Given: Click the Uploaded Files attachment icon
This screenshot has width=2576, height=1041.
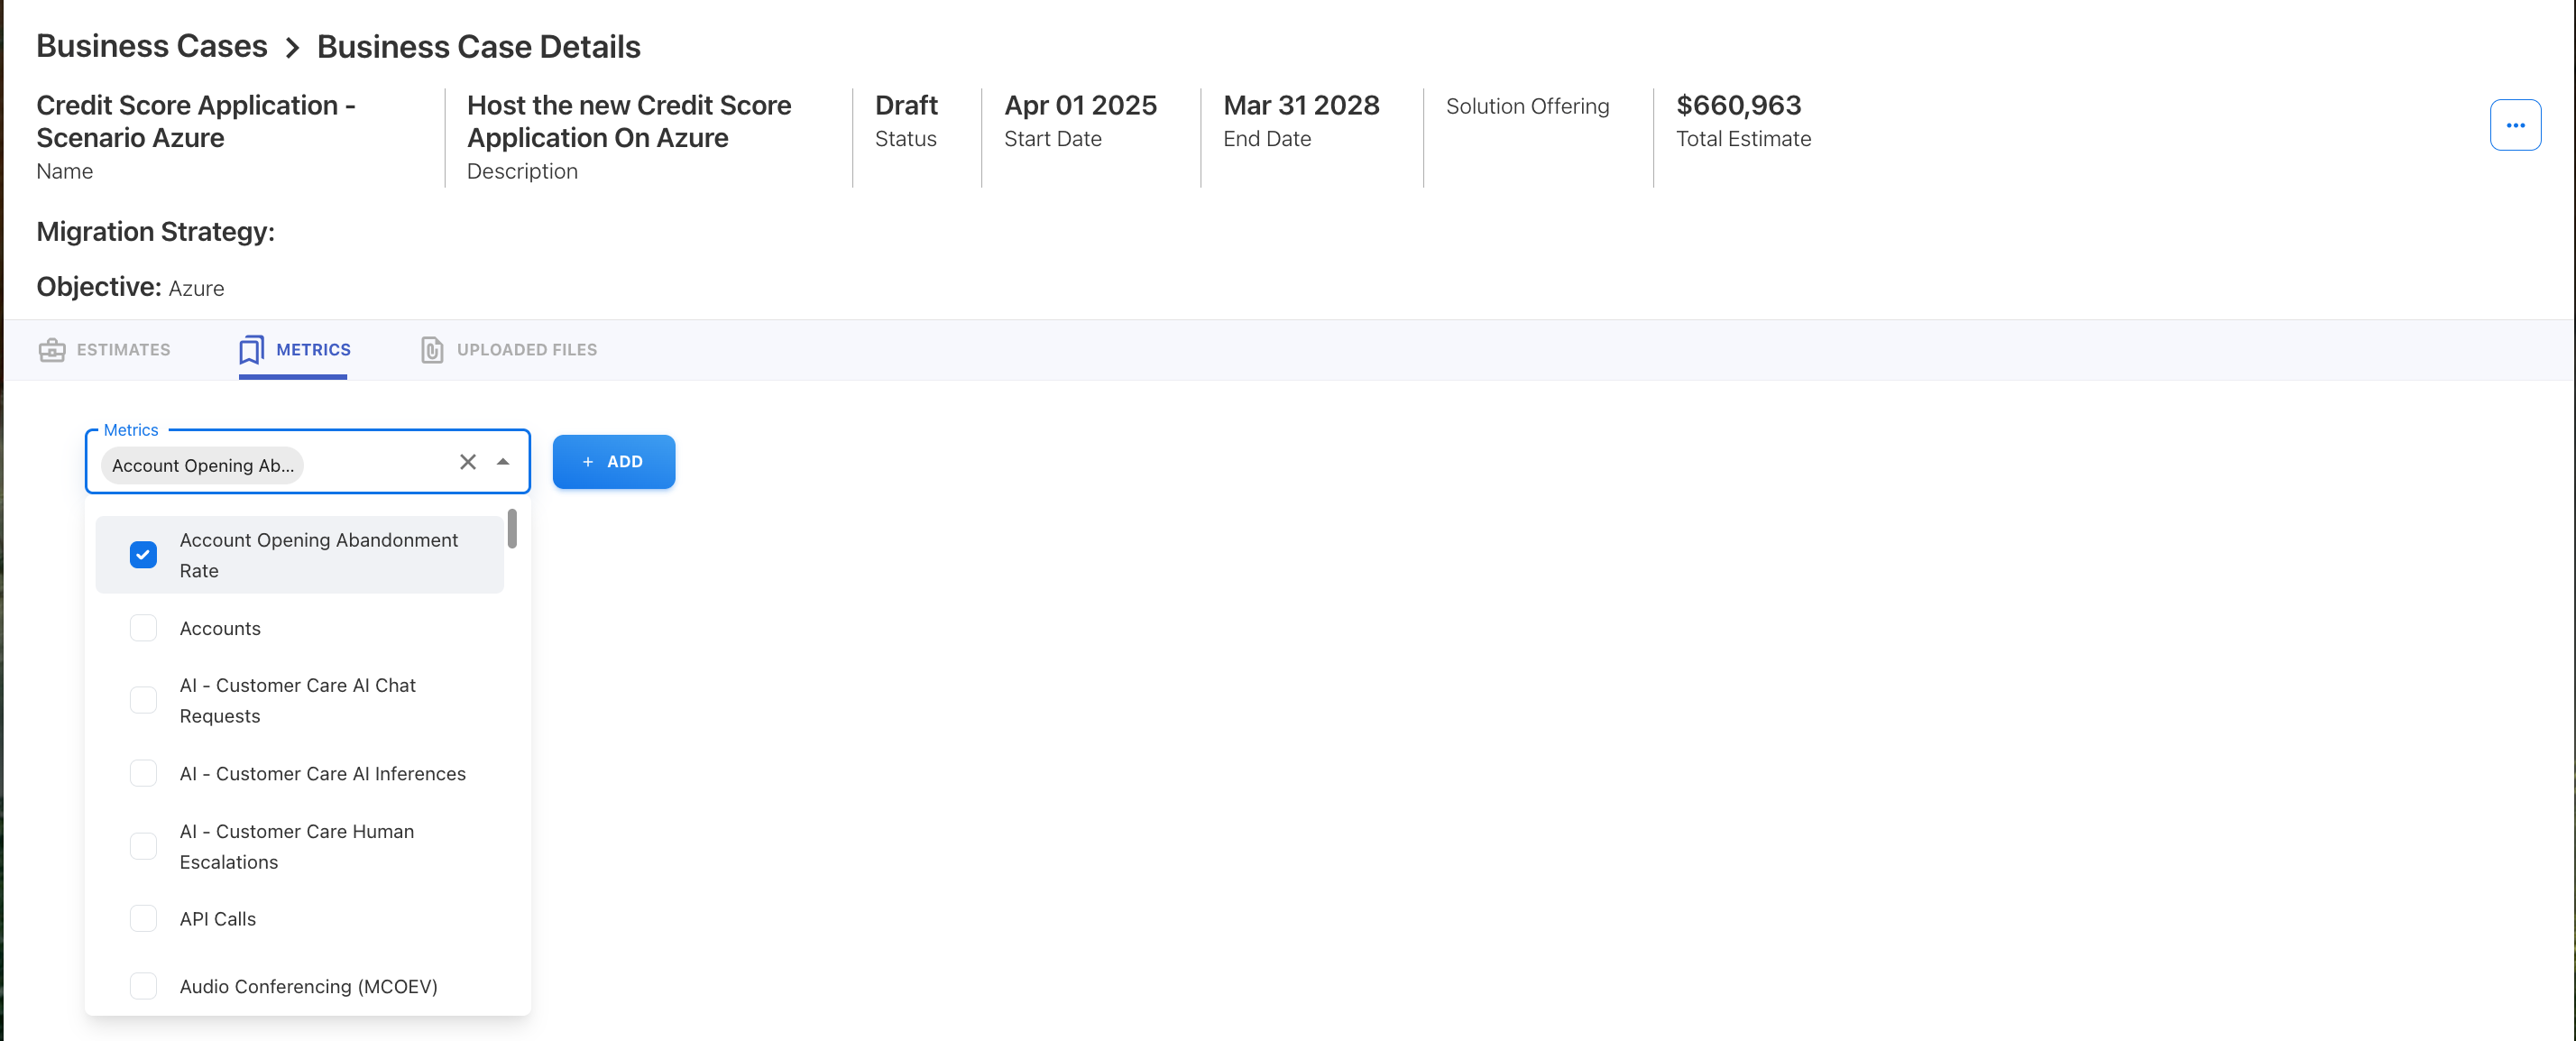Looking at the screenshot, I should [432, 350].
